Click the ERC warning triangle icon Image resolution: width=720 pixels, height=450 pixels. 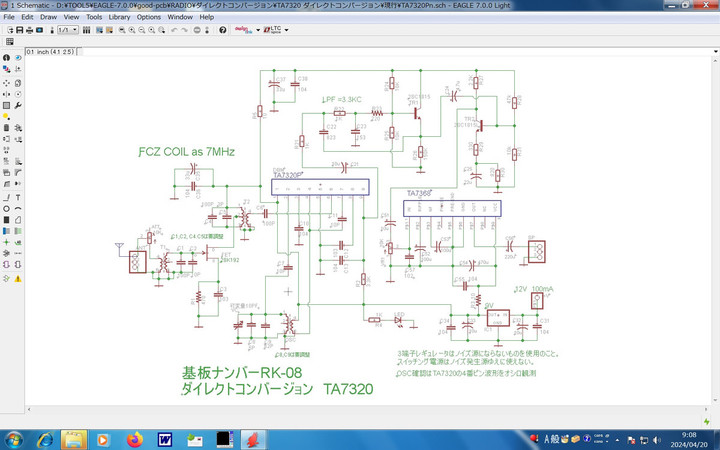pyautogui.click(x=18, y=278)
